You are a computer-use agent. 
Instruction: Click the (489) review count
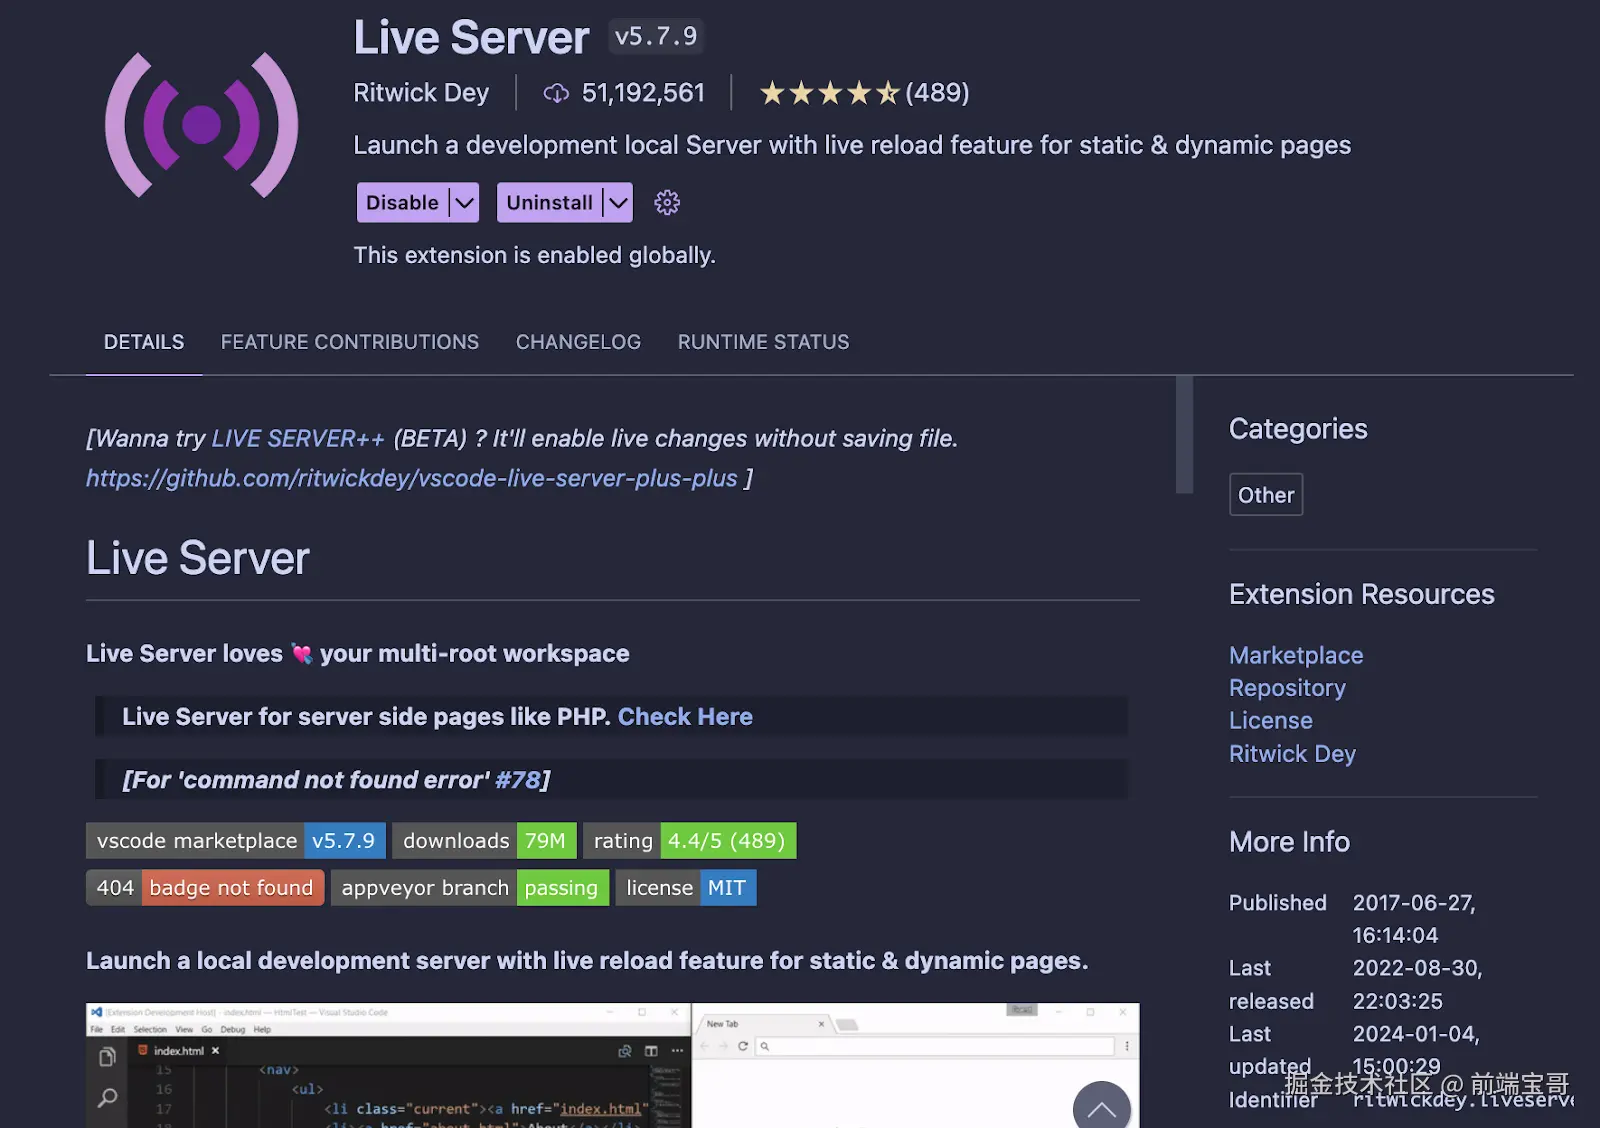(x=938, y=93)
